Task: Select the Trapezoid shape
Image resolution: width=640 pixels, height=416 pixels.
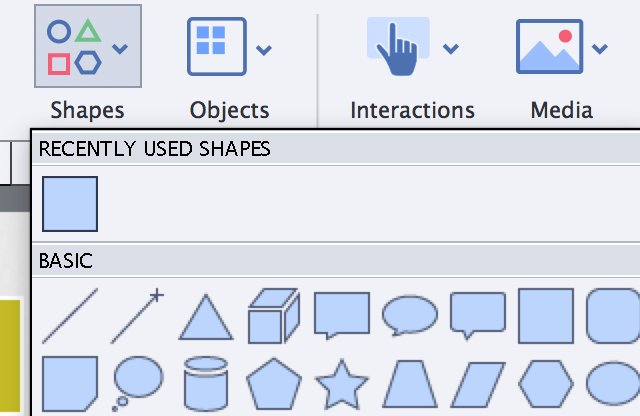Action: [410, 383]
